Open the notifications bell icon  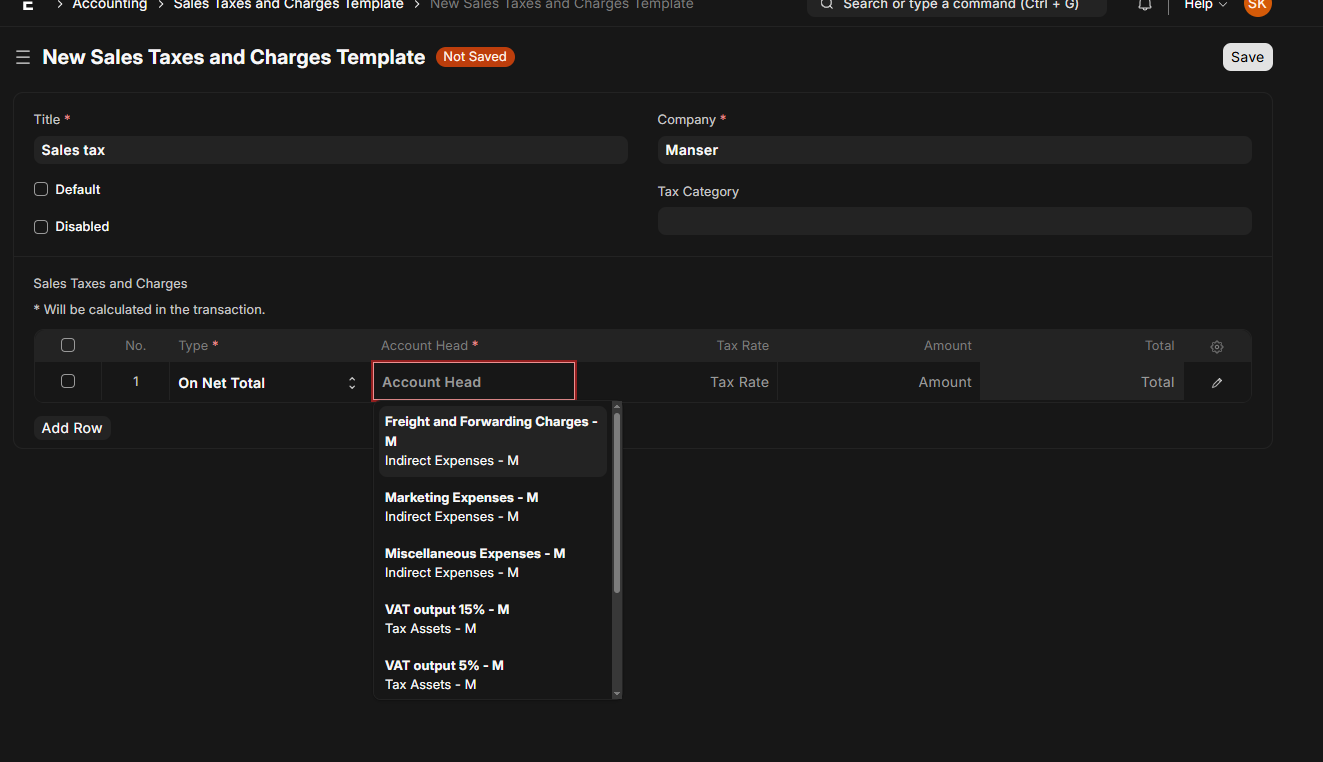(x=1145, y=5)
